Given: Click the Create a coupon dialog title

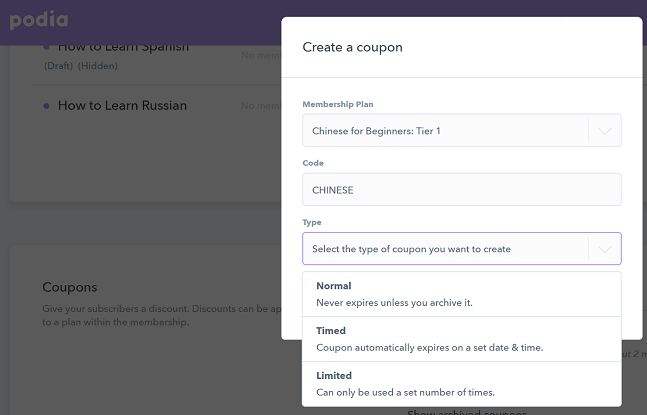Looking at the screenshot, I should coord(352,47).
